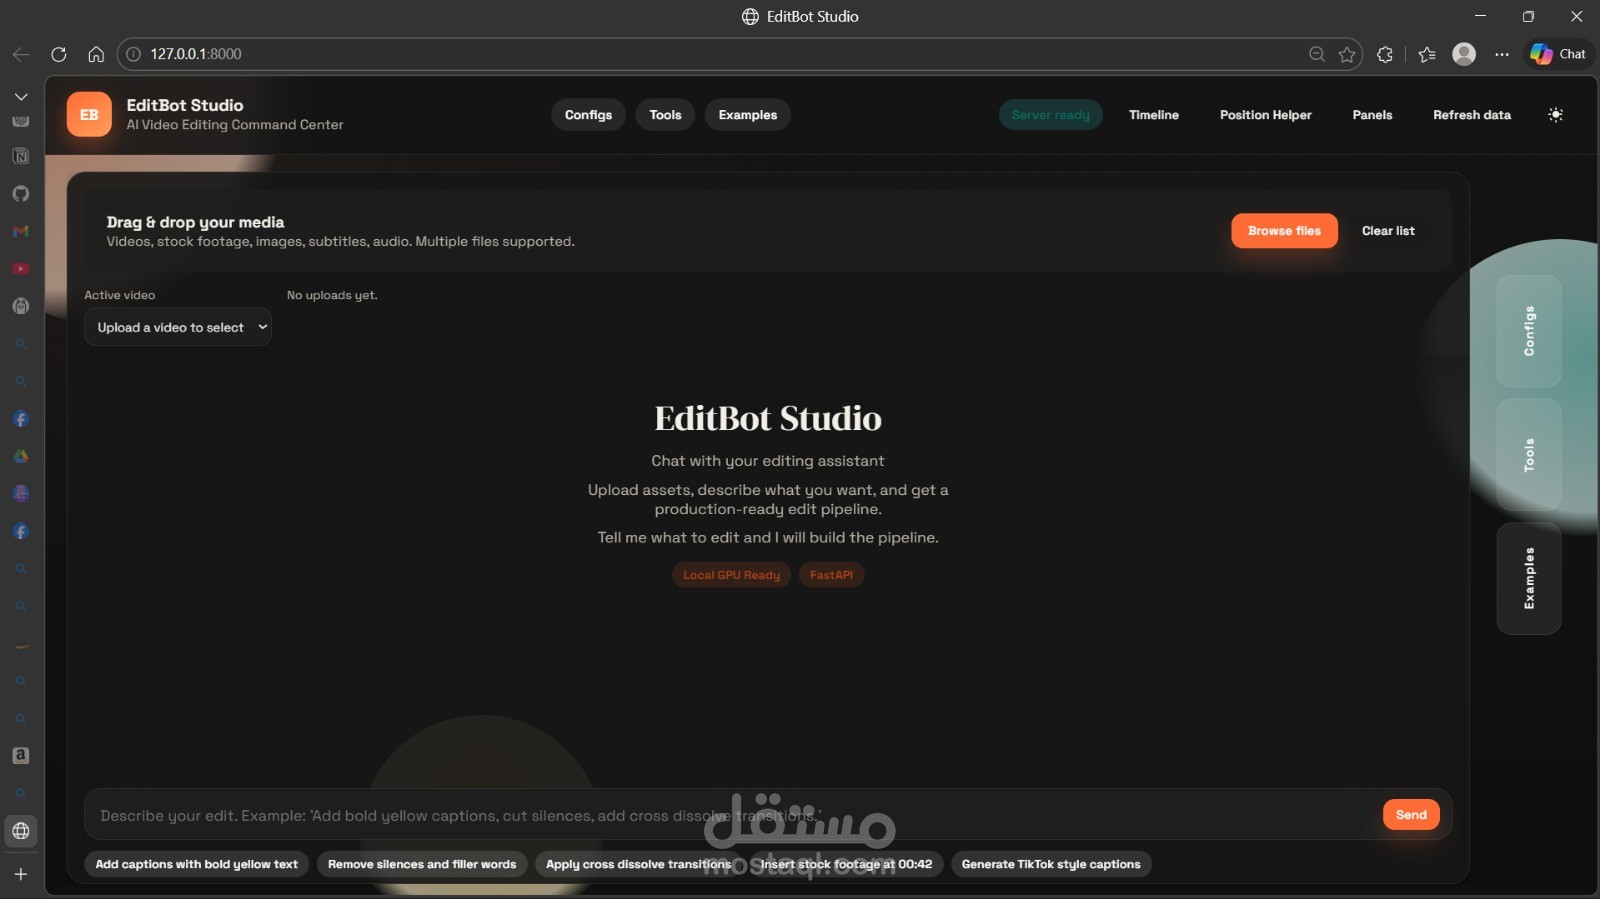Click the Clear list button
The height and width of the screenshot is (899, 1600).
pos(1388,231)
